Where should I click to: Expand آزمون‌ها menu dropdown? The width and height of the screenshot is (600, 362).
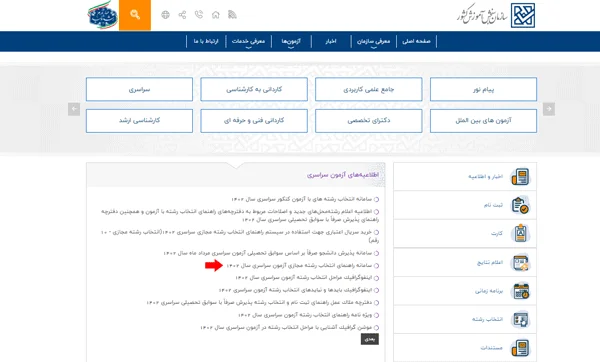coord(291,41)
